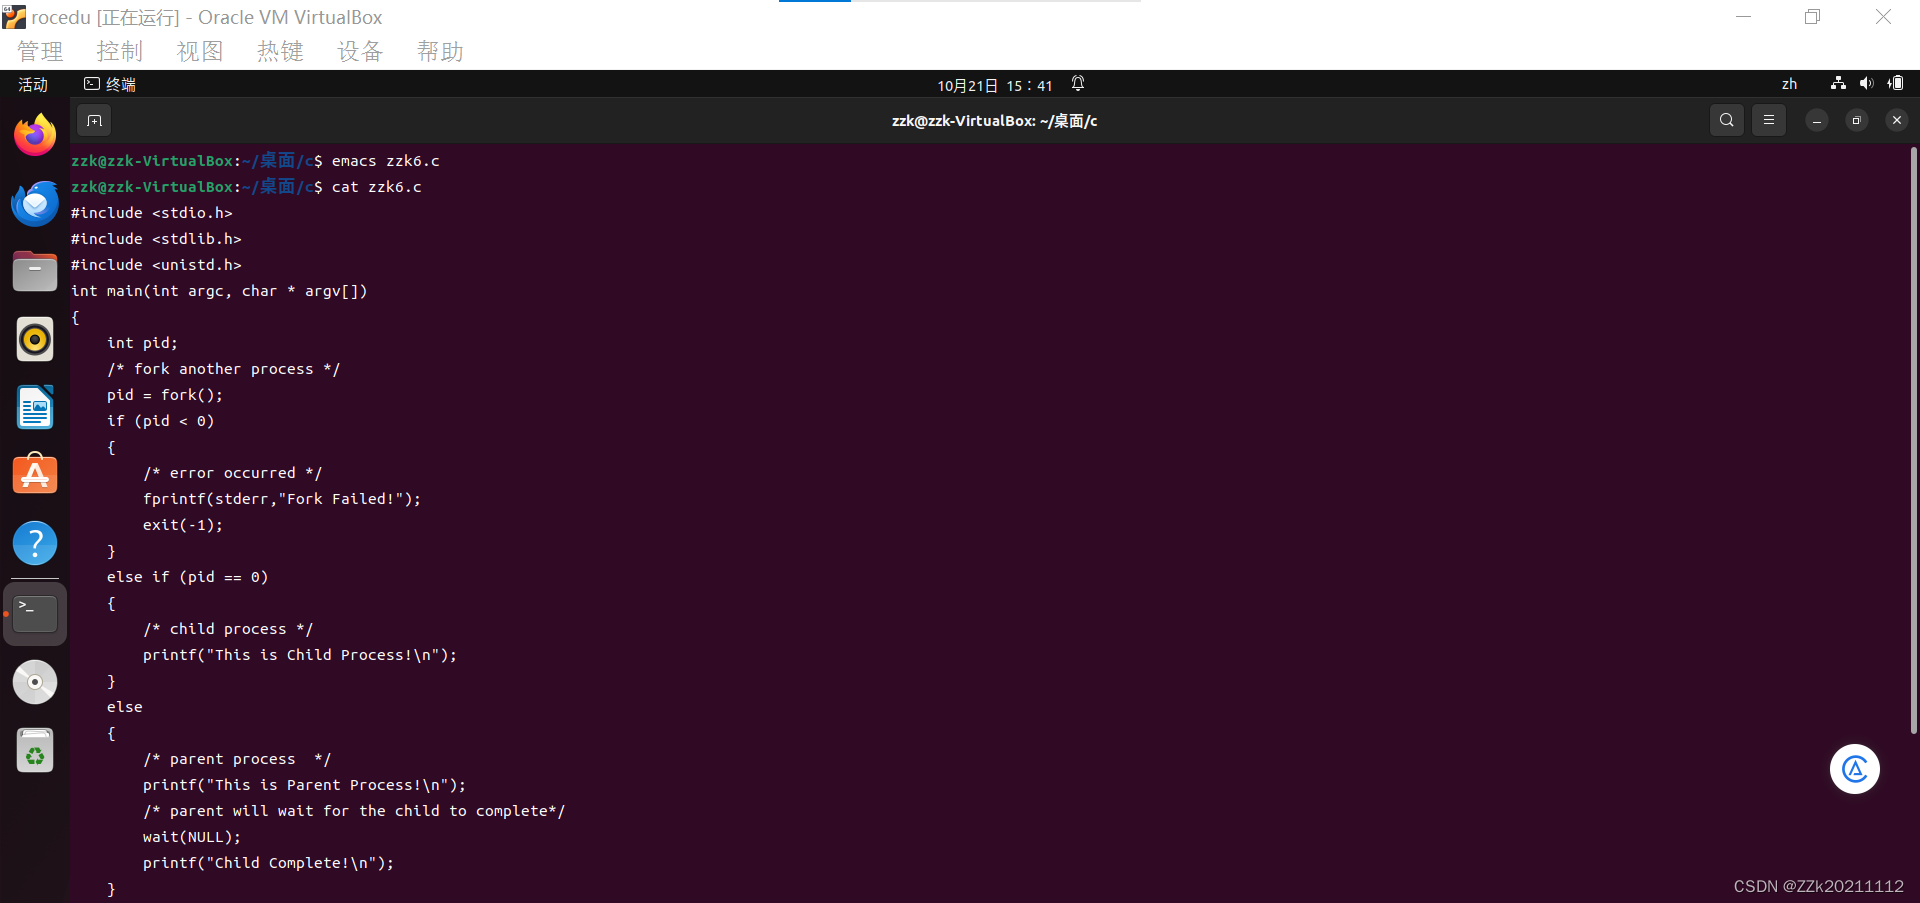Open the 热键 menu of VirtualBox
This screenshot has width=1920, height=903.
click(280, 52)
